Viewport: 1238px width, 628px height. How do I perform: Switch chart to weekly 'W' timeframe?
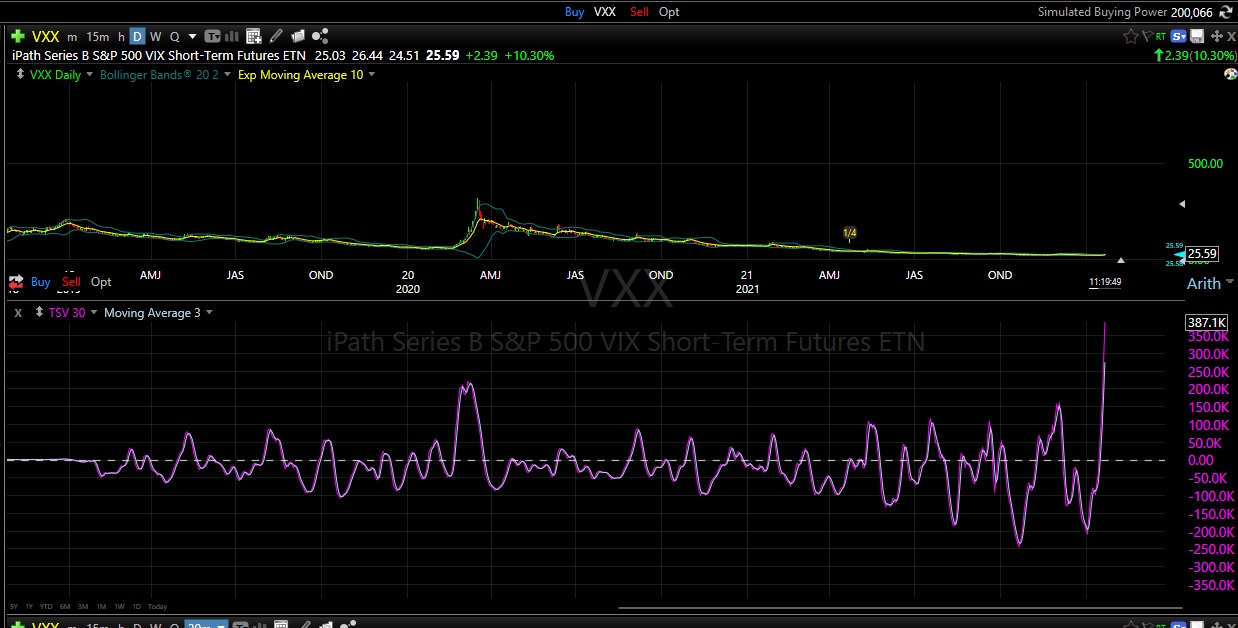point(155,37)
